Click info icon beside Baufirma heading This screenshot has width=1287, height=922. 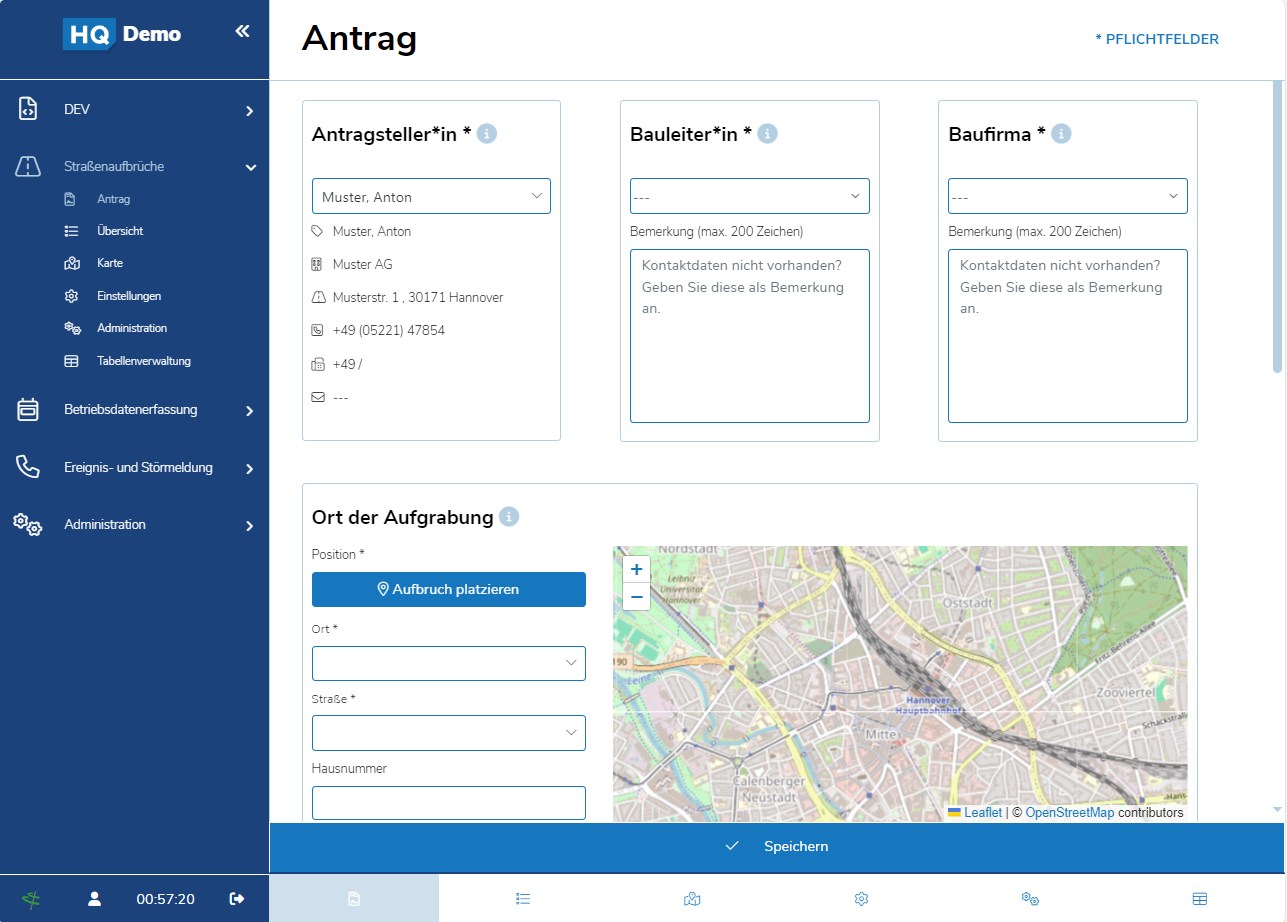1061,133
